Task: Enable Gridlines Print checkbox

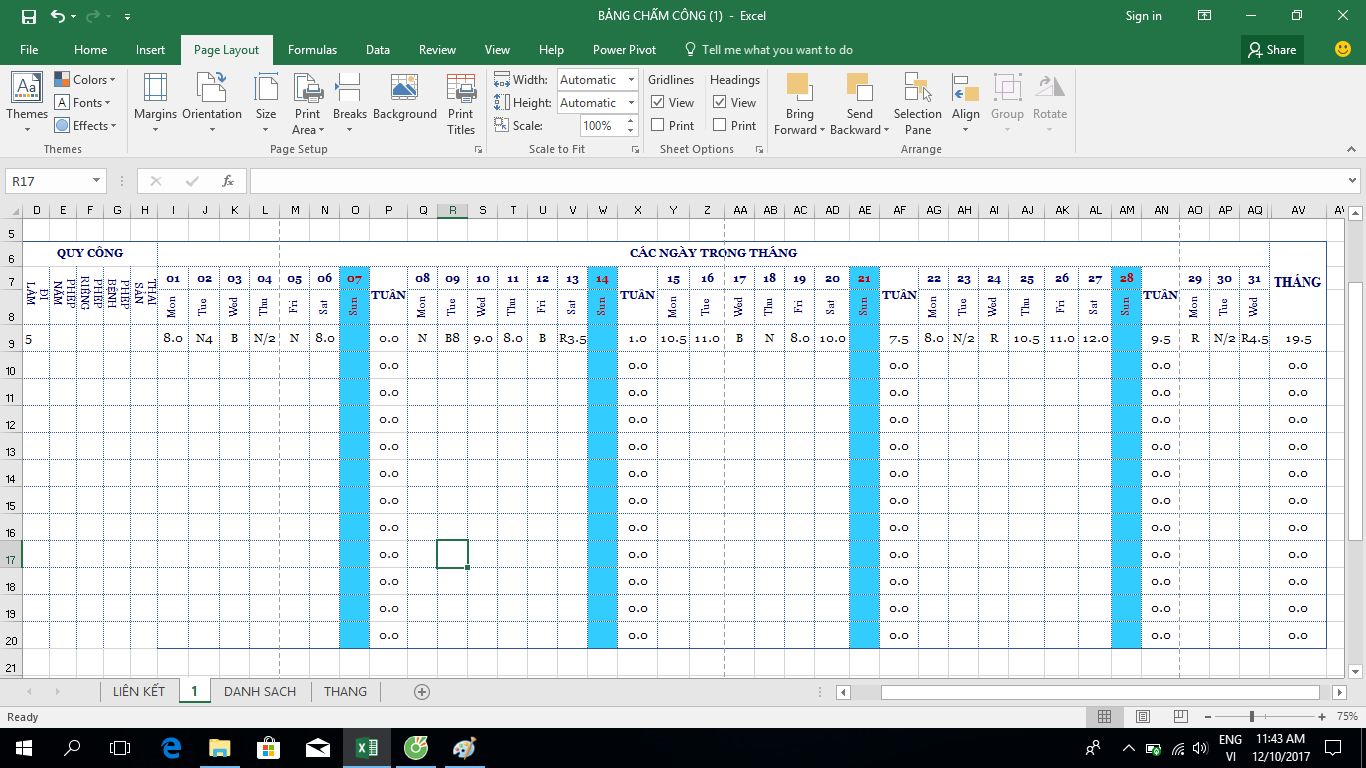Action: click(658, 125)
